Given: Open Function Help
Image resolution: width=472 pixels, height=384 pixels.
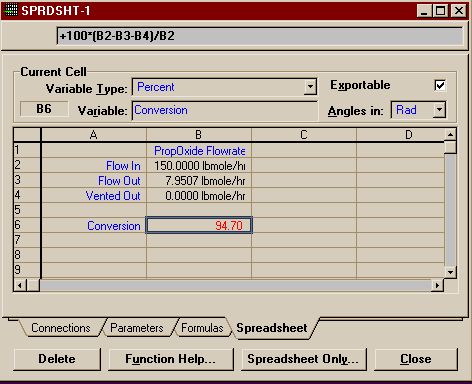Looking at the screenshot, I should pos(171,359).
